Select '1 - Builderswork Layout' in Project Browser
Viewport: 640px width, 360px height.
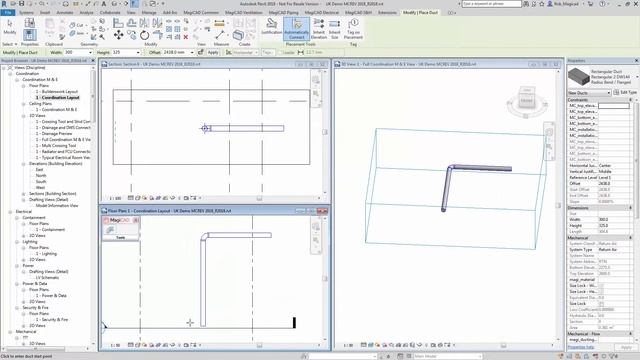(x=57, y=92)
